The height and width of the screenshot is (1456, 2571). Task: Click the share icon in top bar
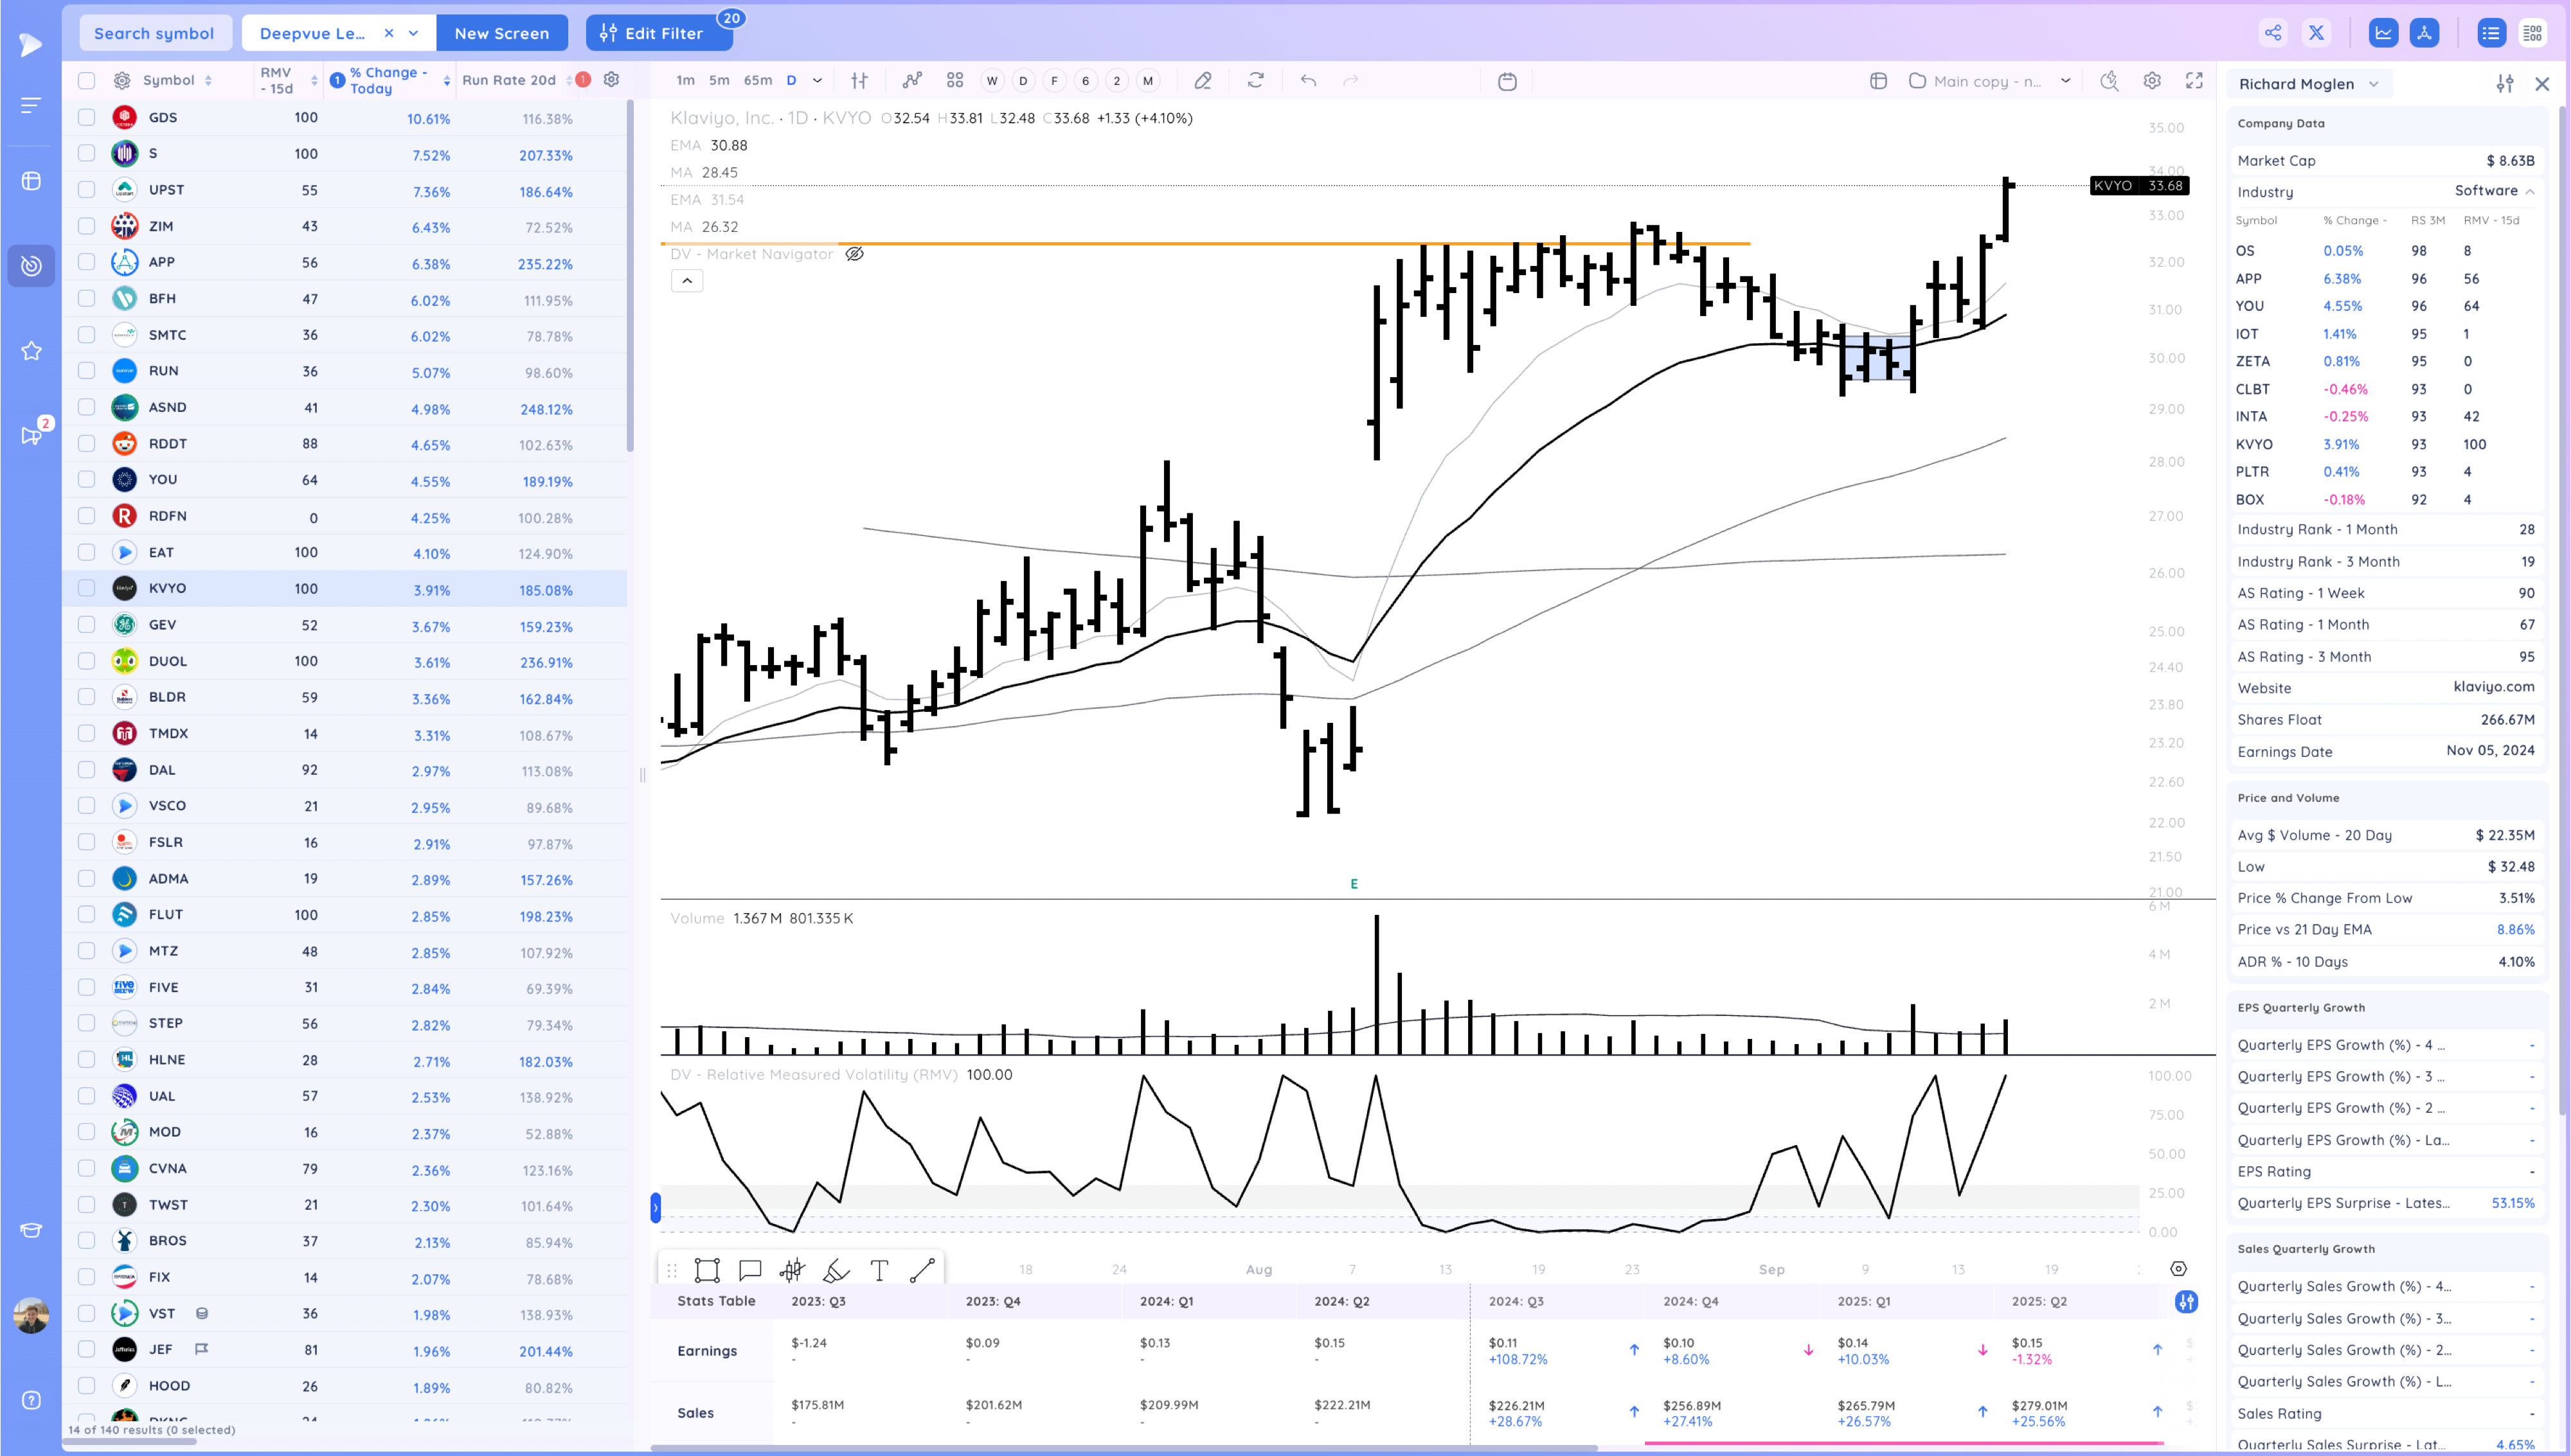point(2273,33)
